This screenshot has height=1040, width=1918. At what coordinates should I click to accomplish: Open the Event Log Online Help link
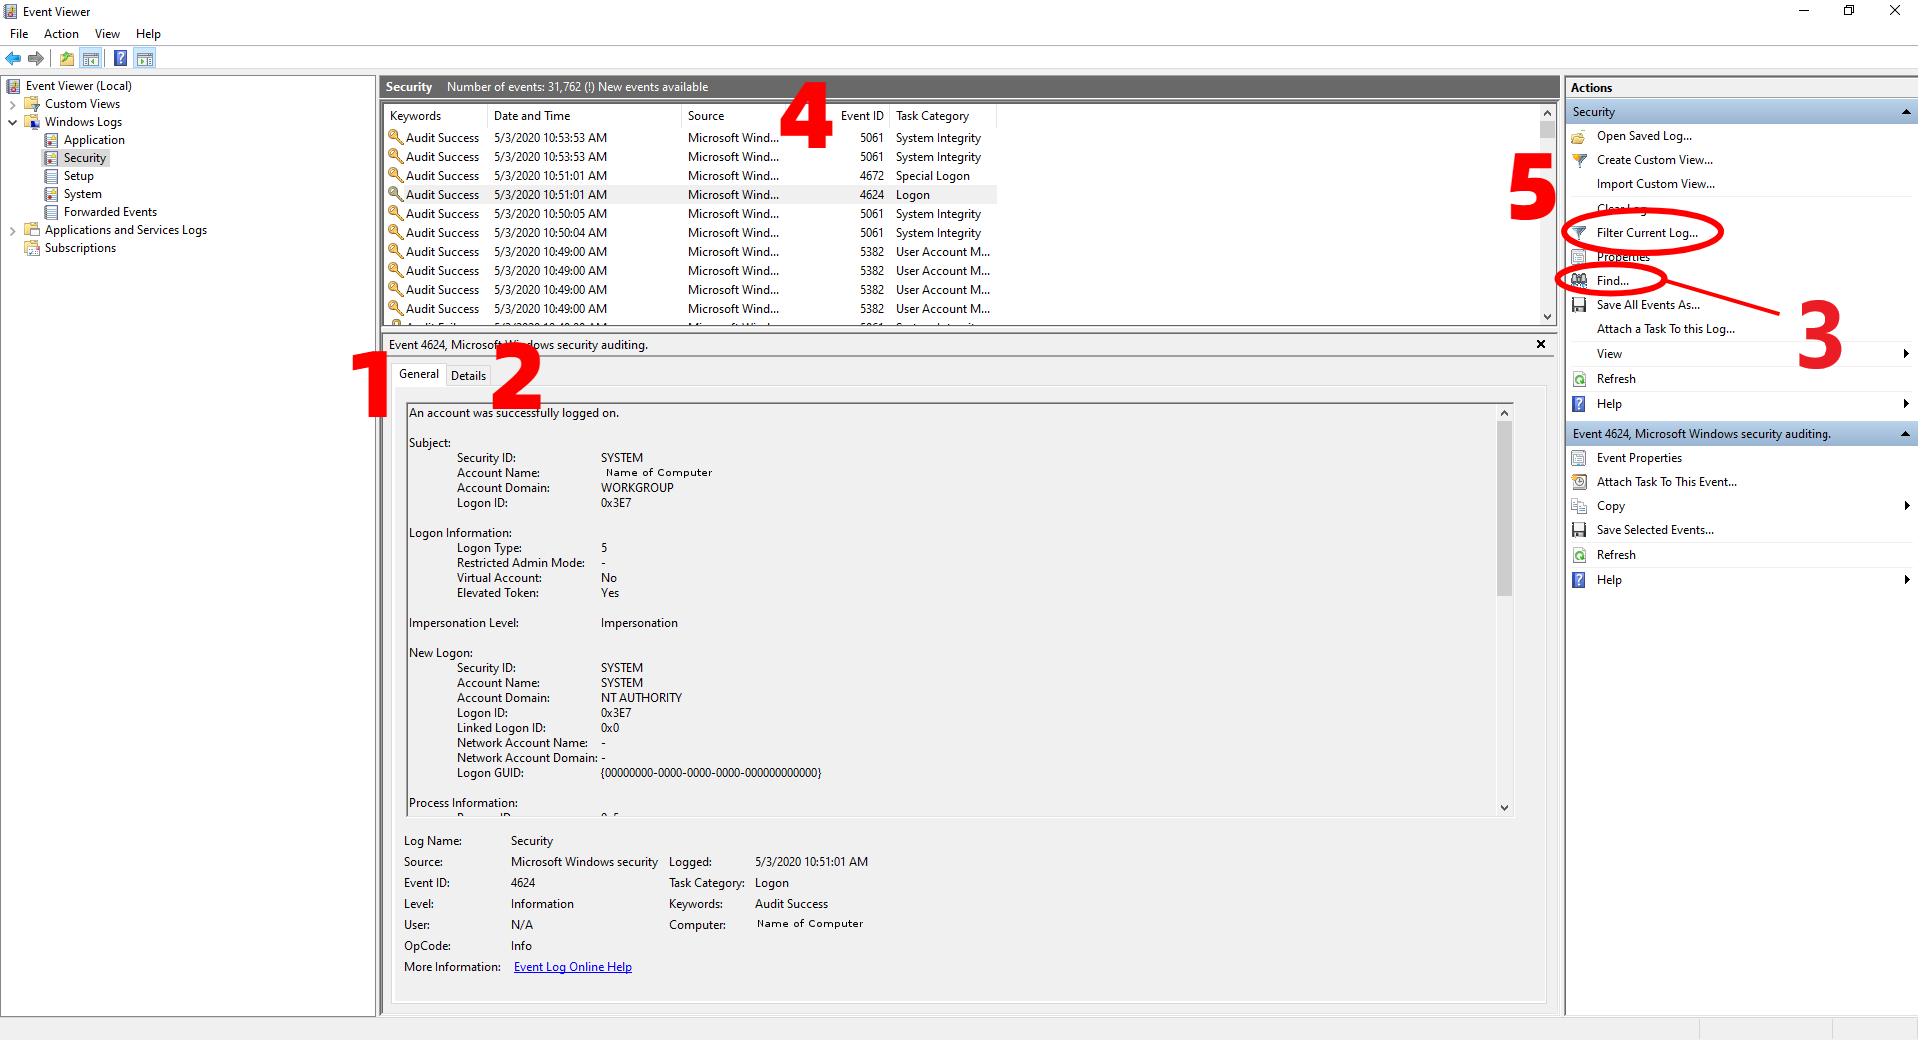pos(572,966)
